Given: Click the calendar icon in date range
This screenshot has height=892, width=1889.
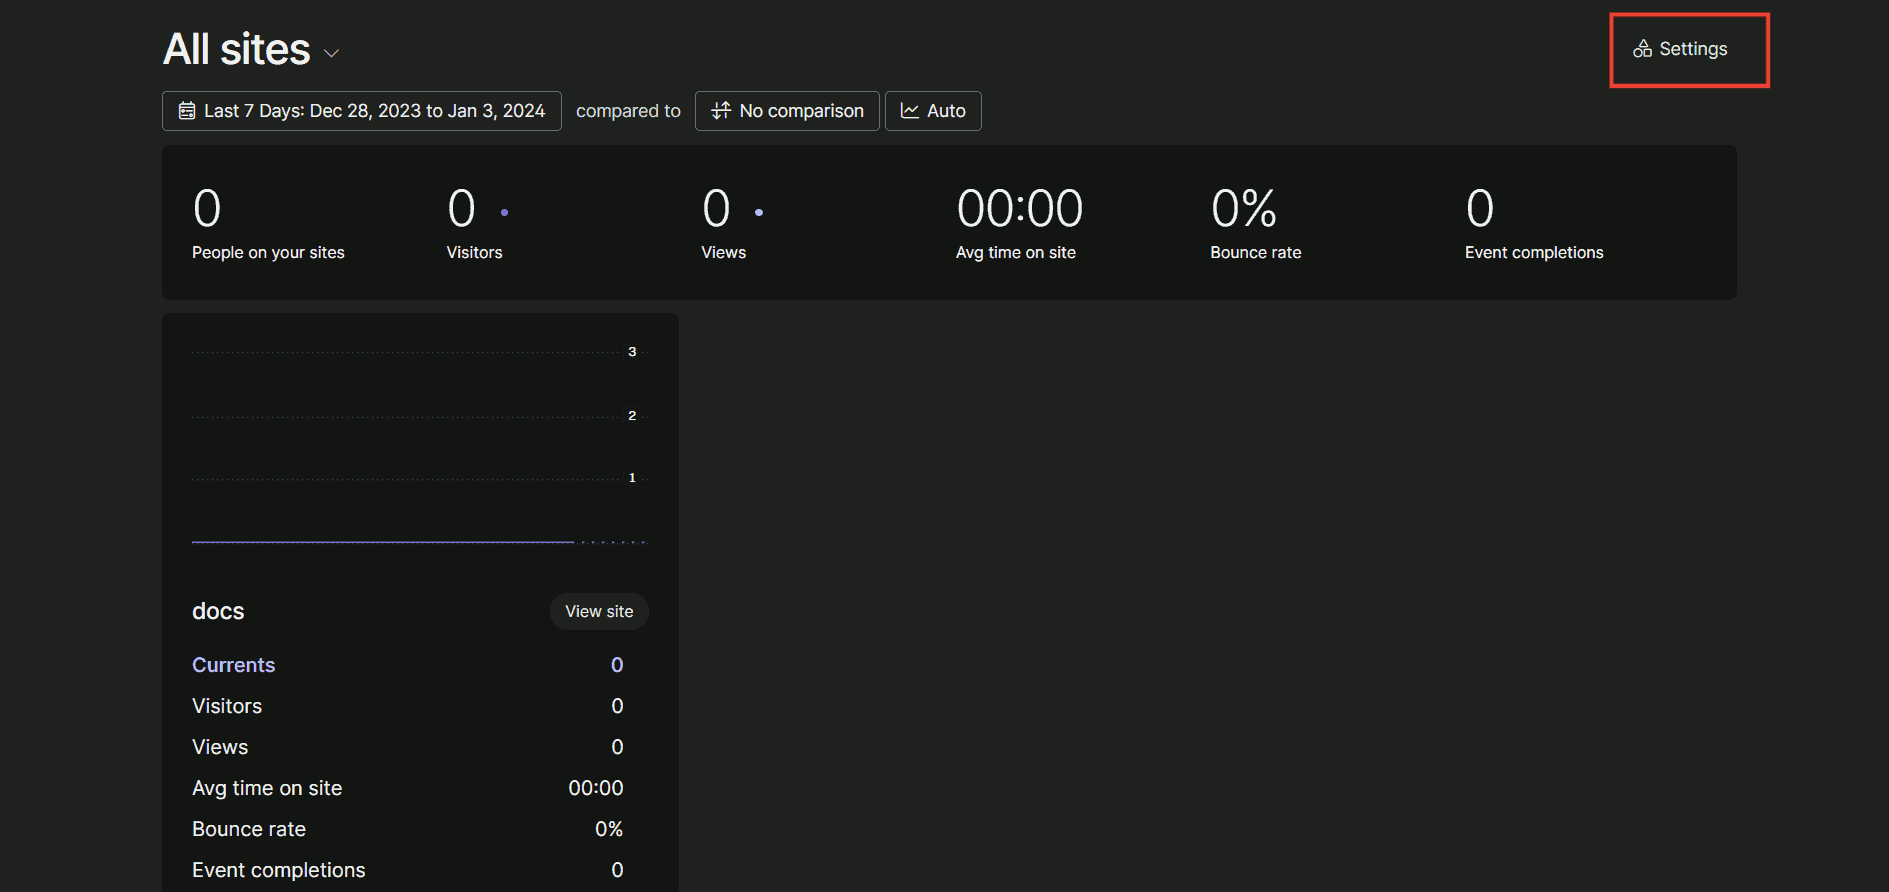Looking at the screenshot, I should tap(187, 111).
